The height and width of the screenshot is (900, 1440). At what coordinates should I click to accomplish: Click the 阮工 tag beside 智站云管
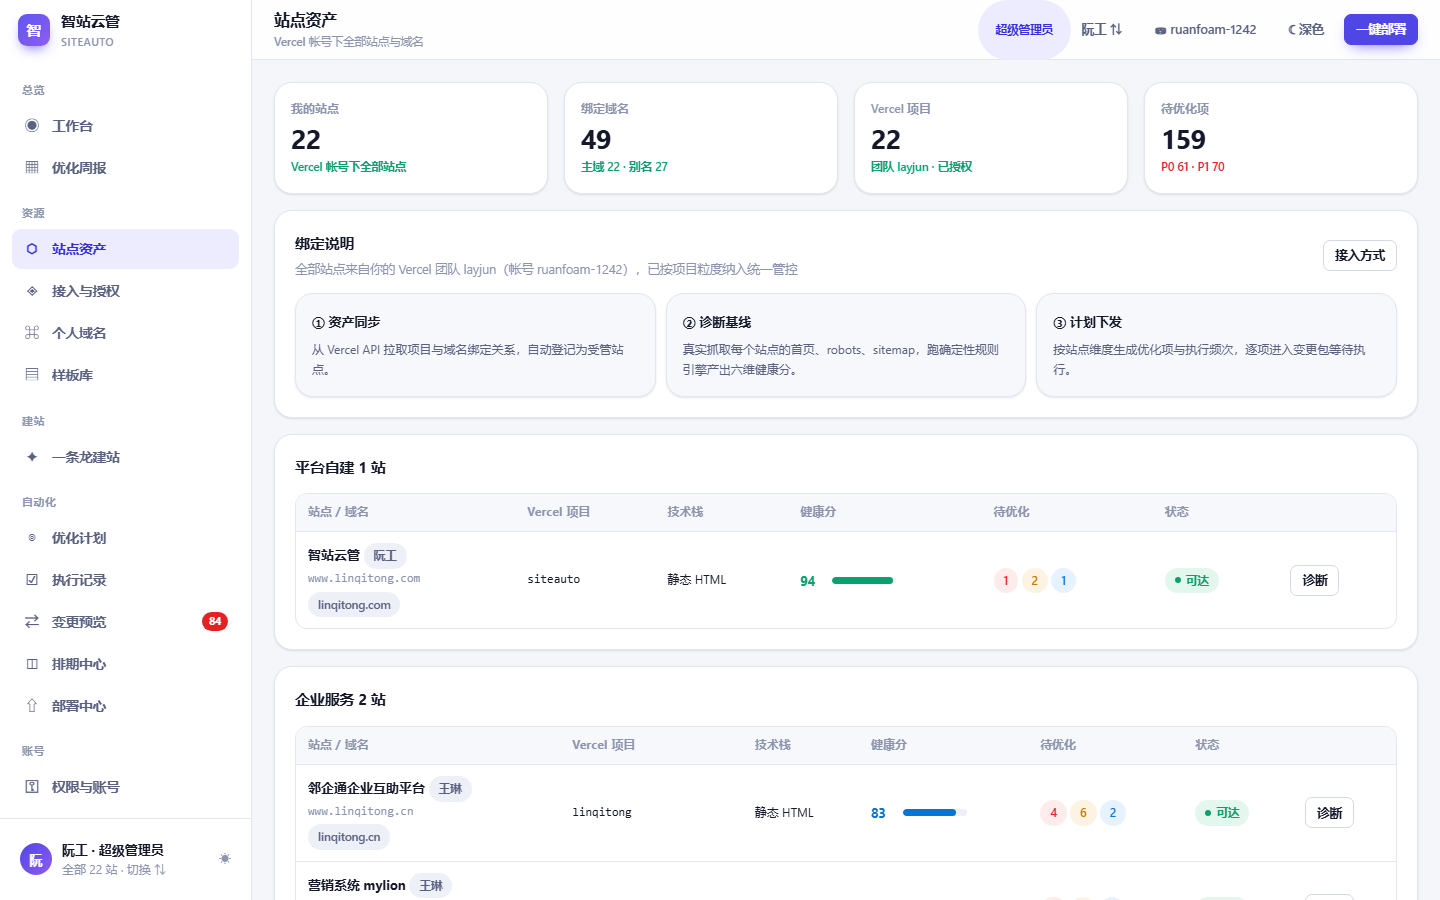(385, 556)
